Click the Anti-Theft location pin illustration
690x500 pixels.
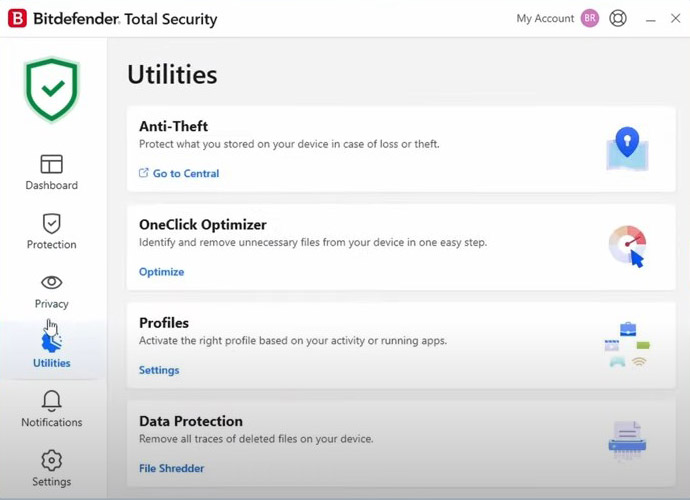point(627,149)
